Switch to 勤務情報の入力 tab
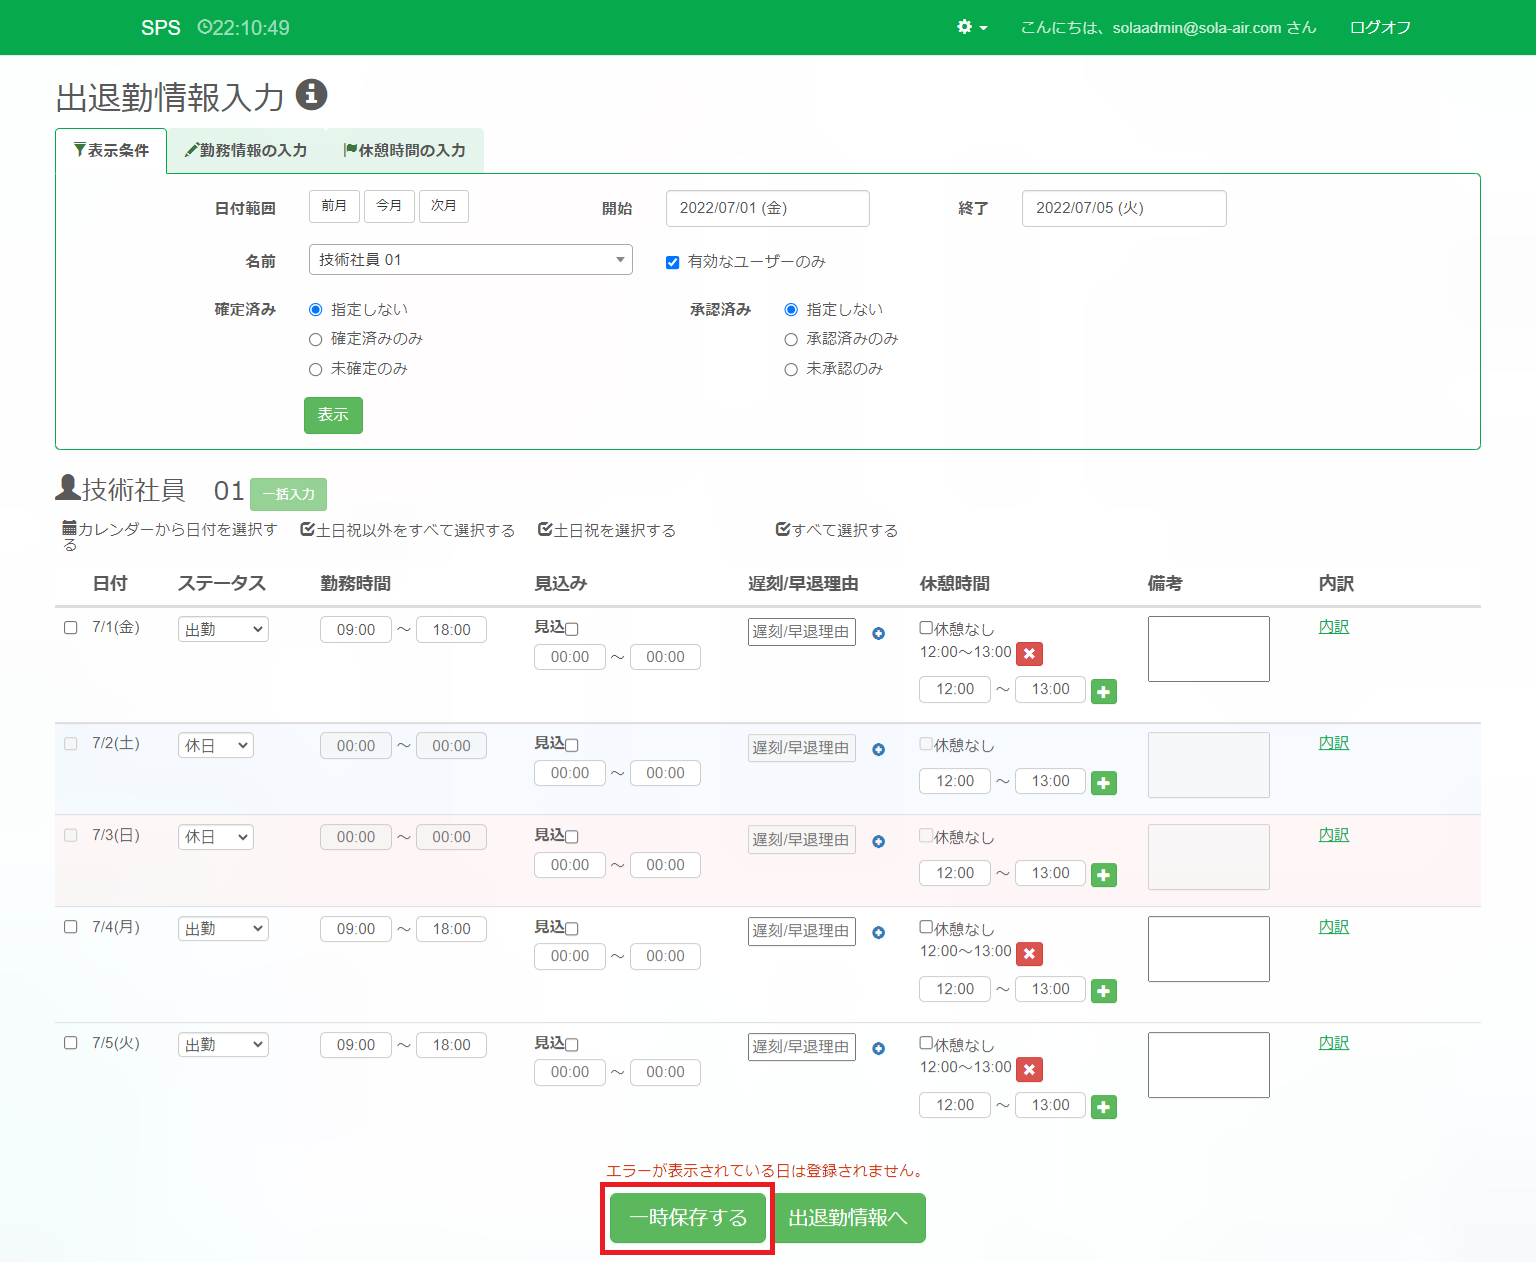The image size is (1536, 1262). [x=246, y=150]
